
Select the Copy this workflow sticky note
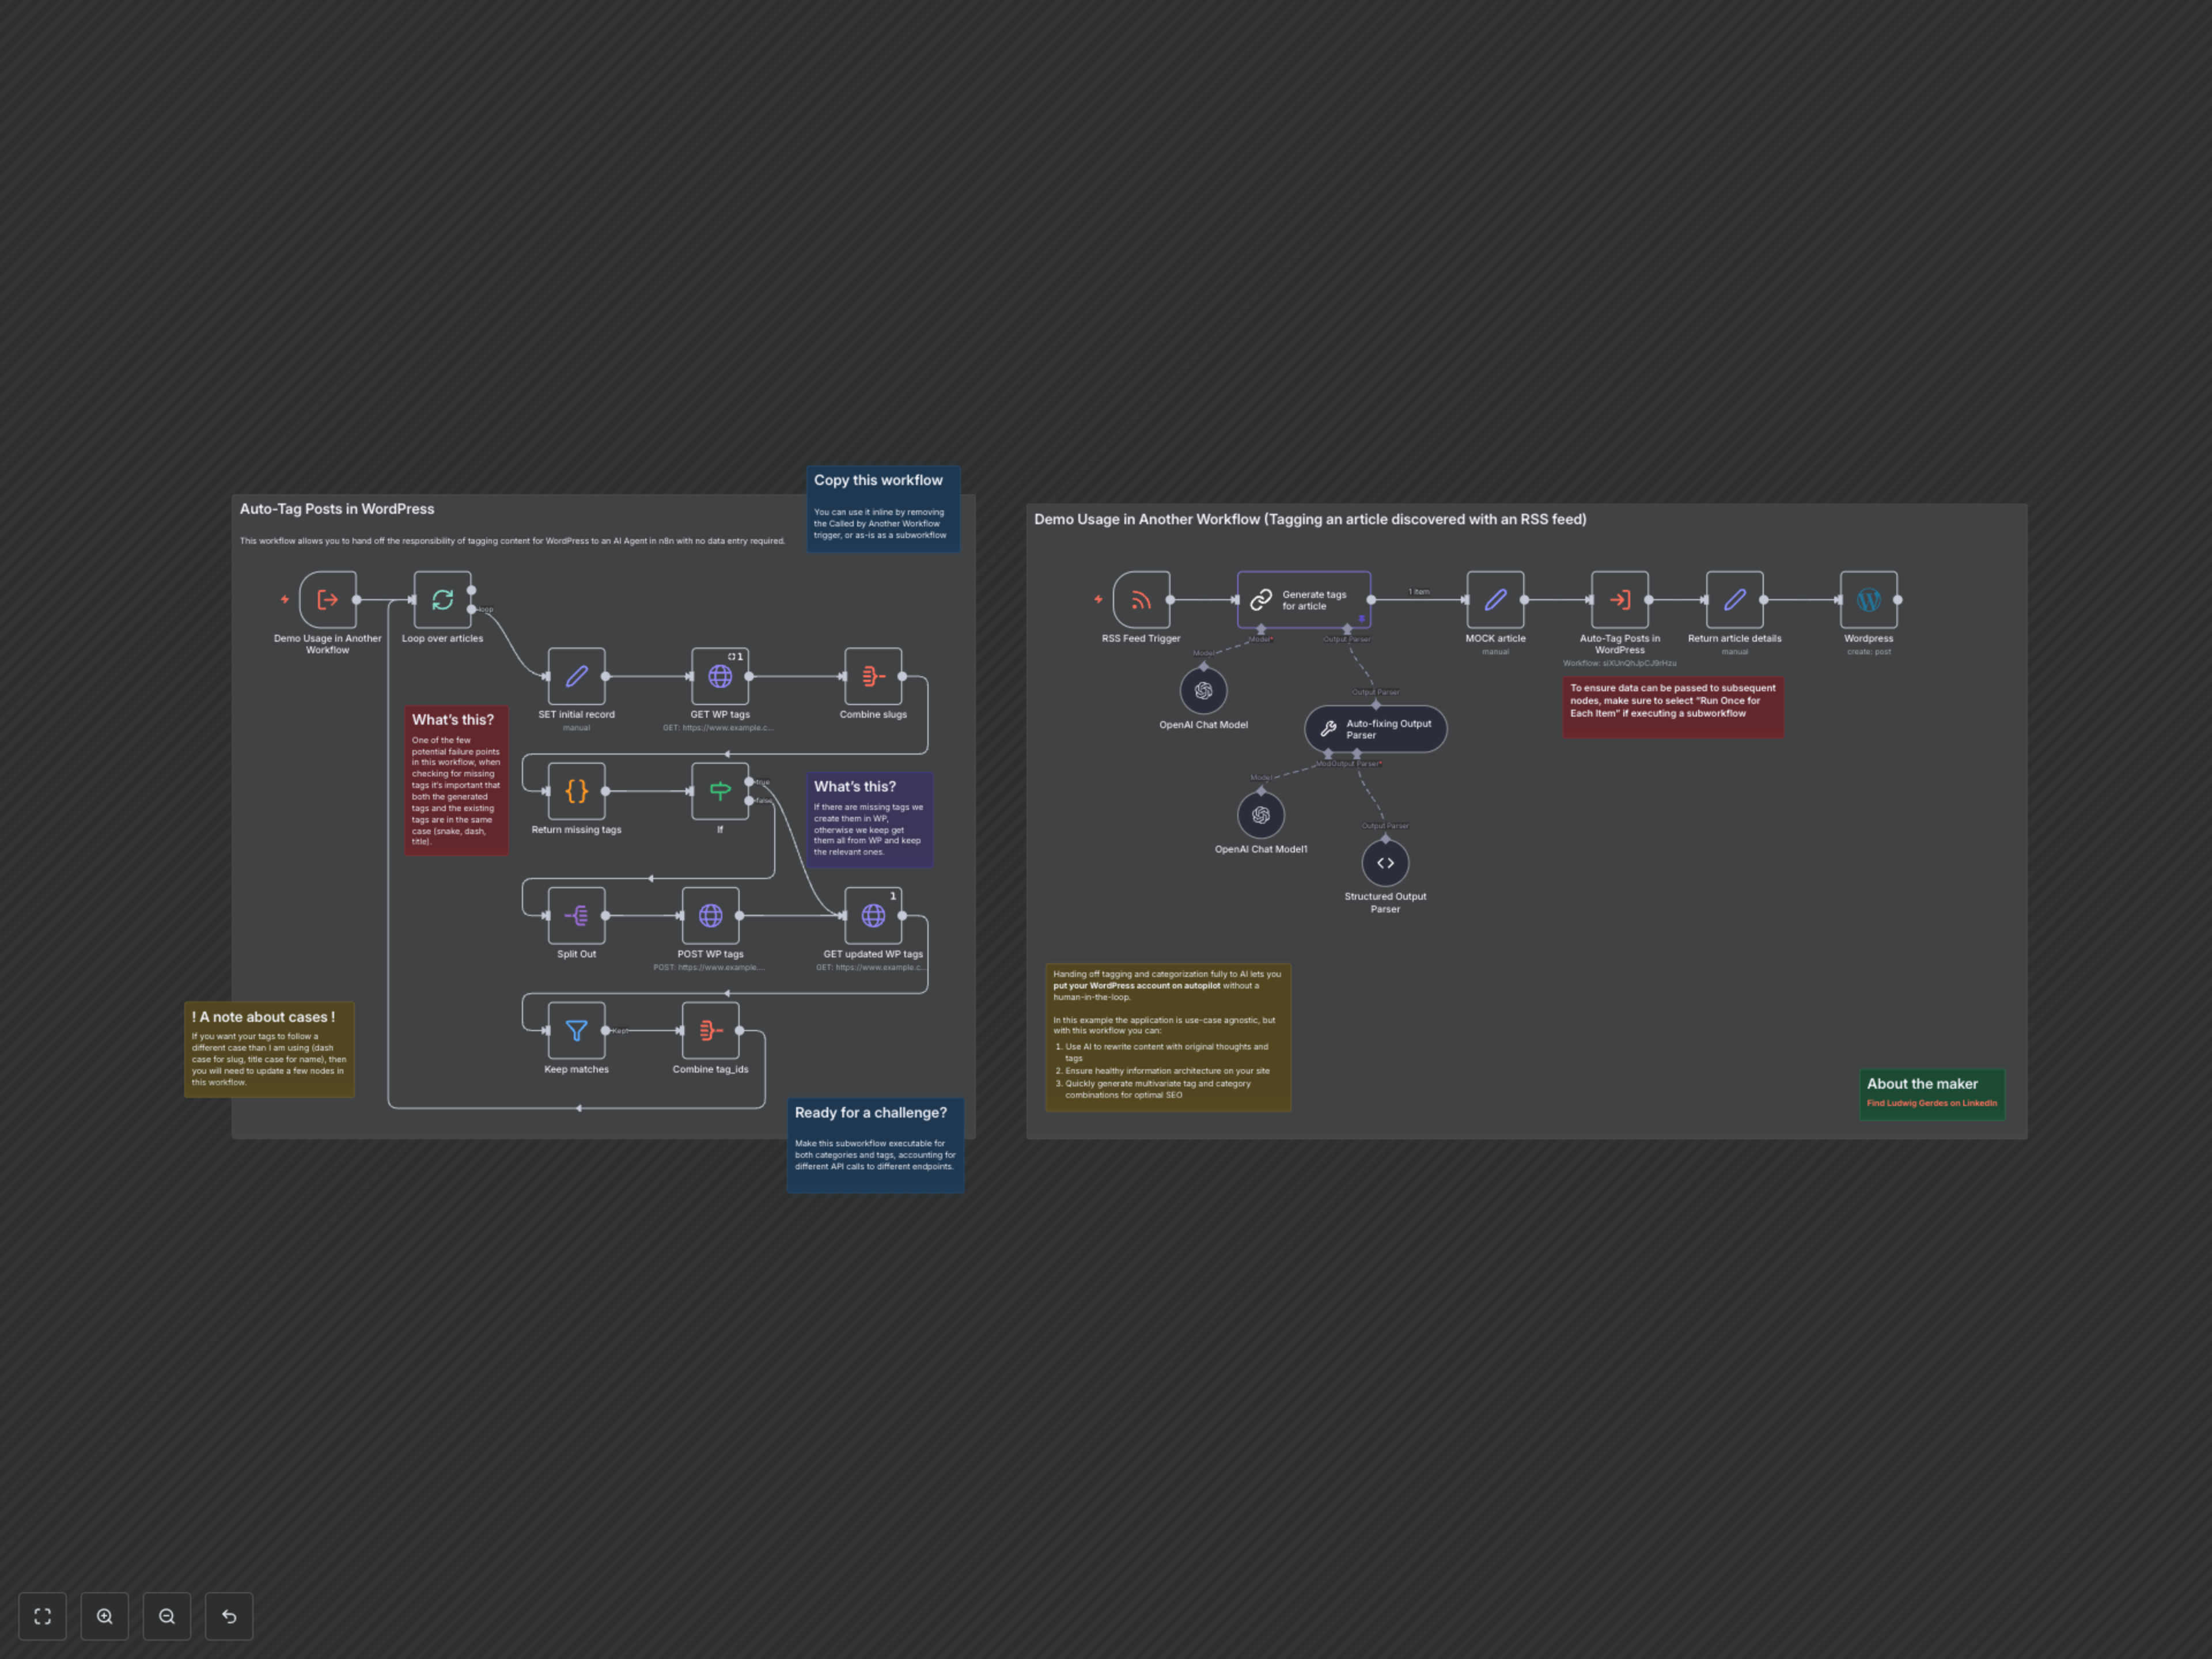(x=883, y=509)
